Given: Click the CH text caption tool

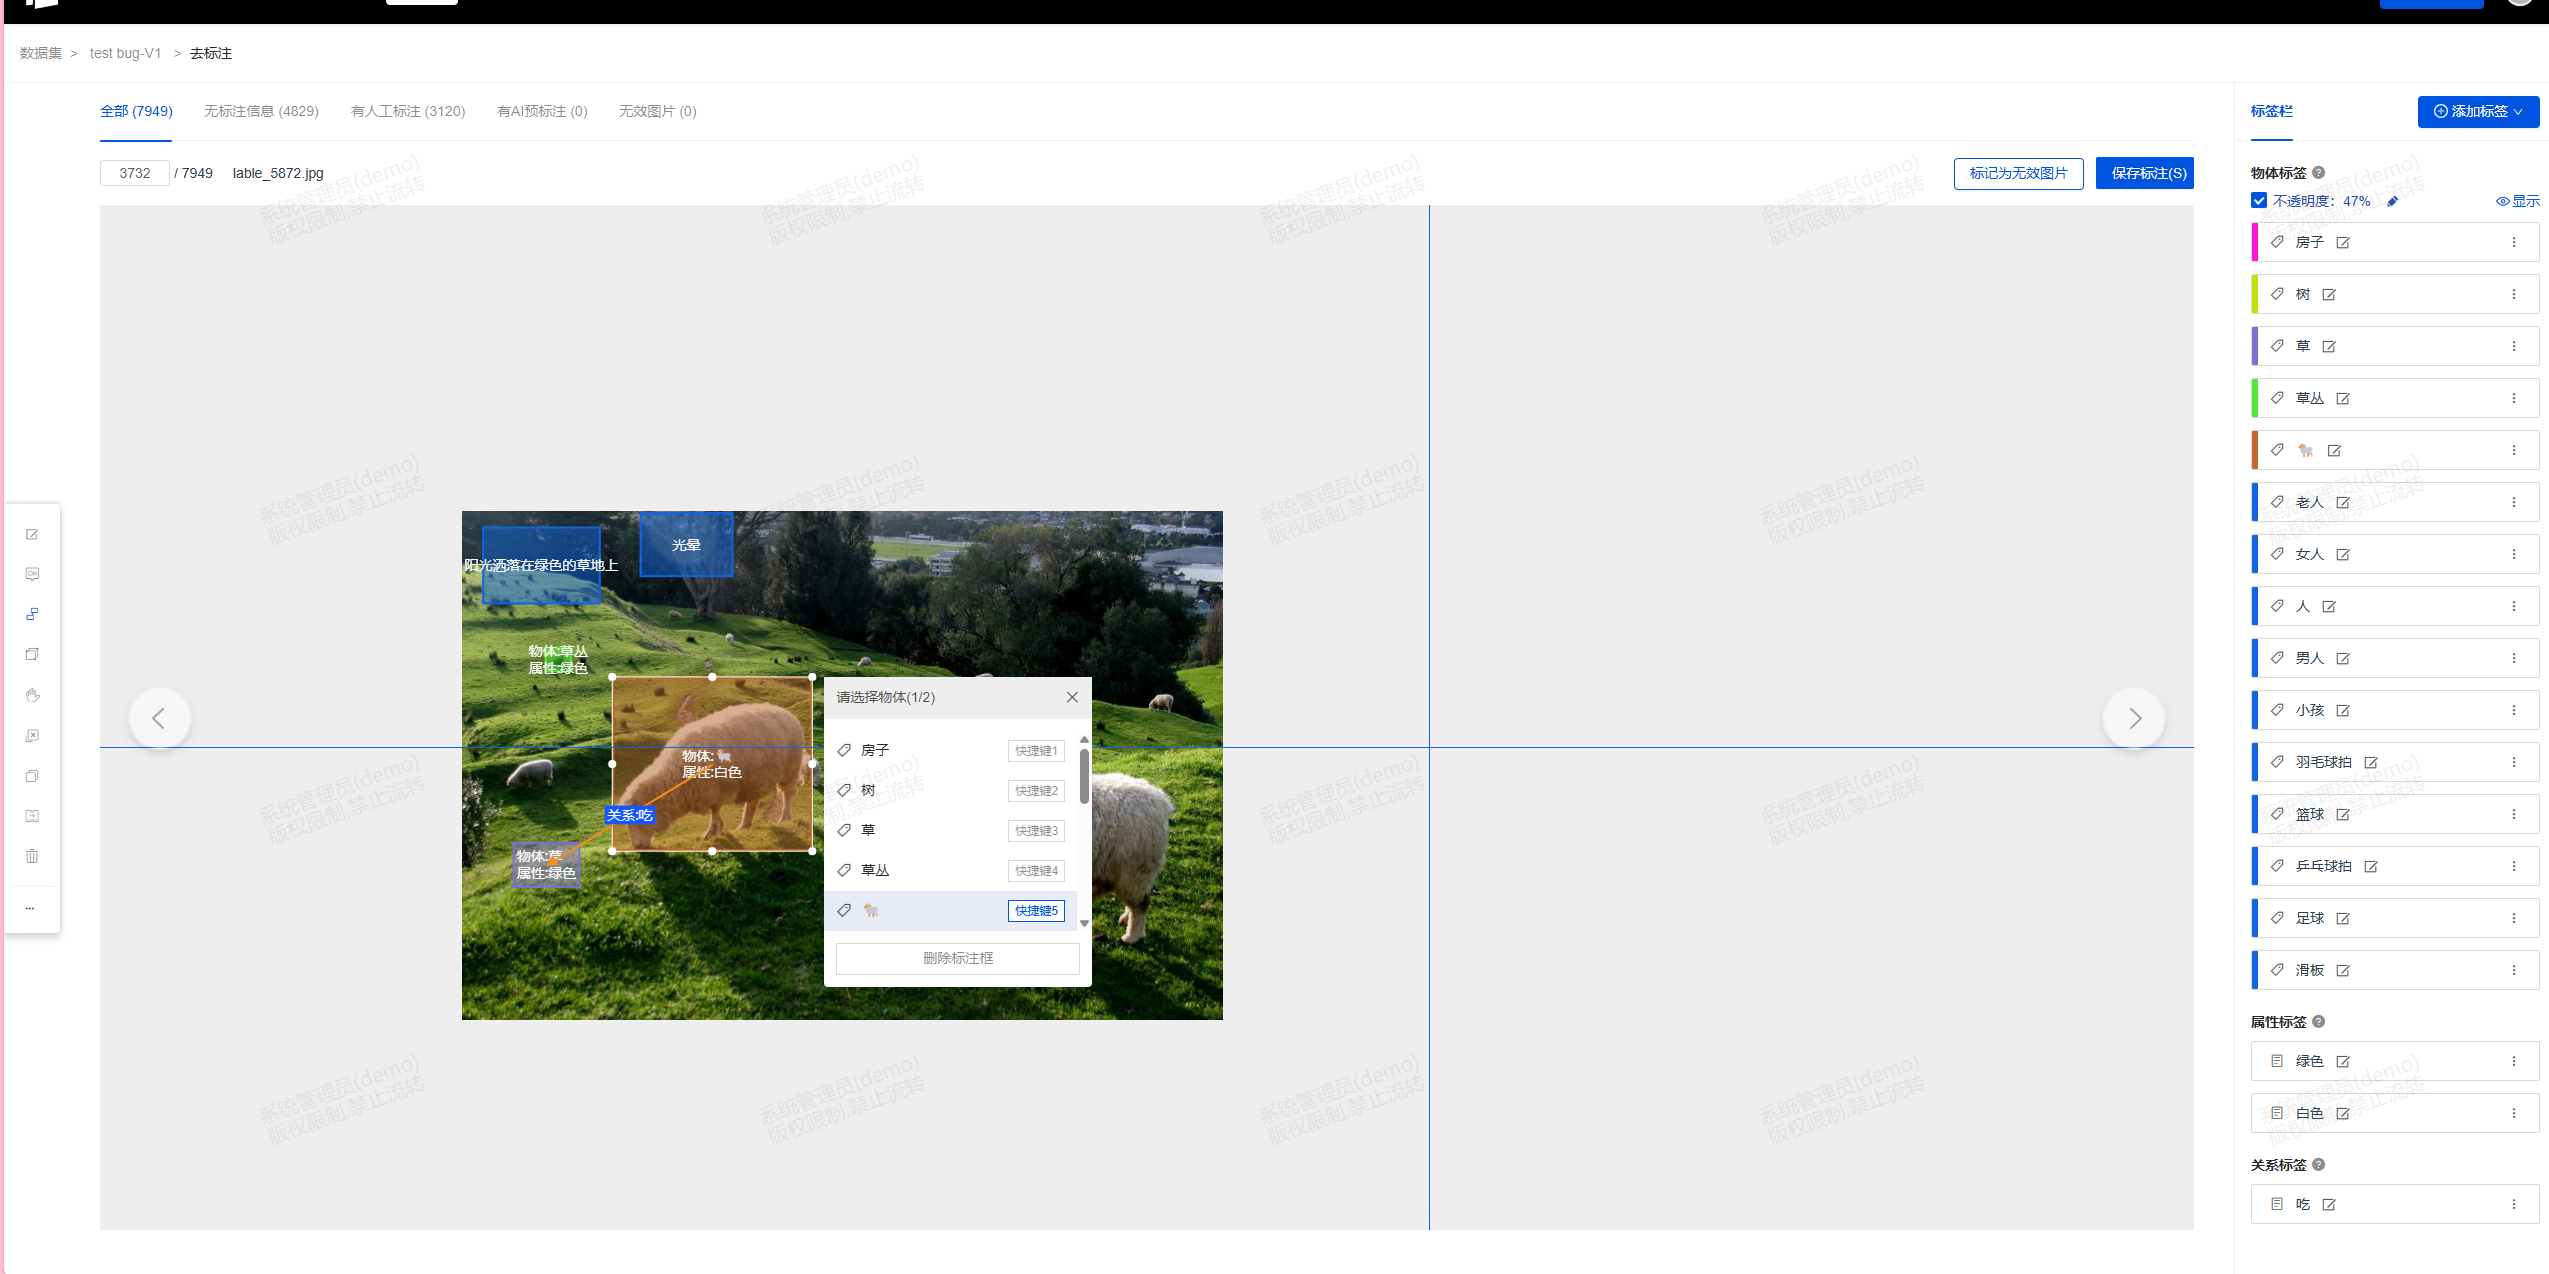Looking at the screenshot, I should click(32, 574).
